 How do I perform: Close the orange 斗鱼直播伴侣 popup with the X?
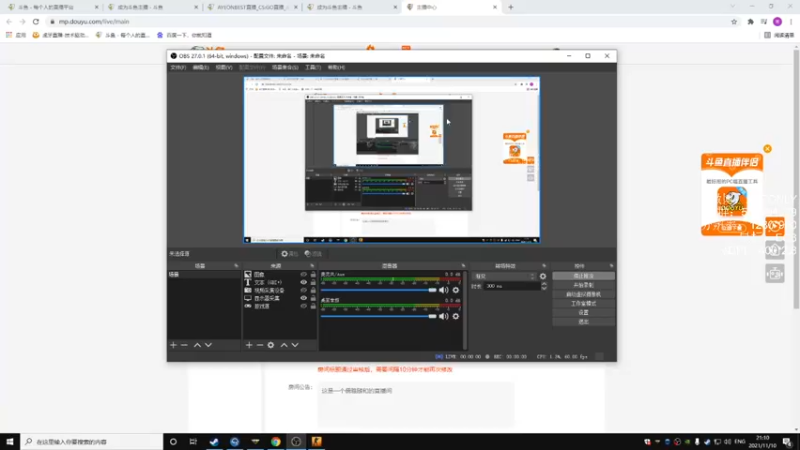[x=767, y=149]
